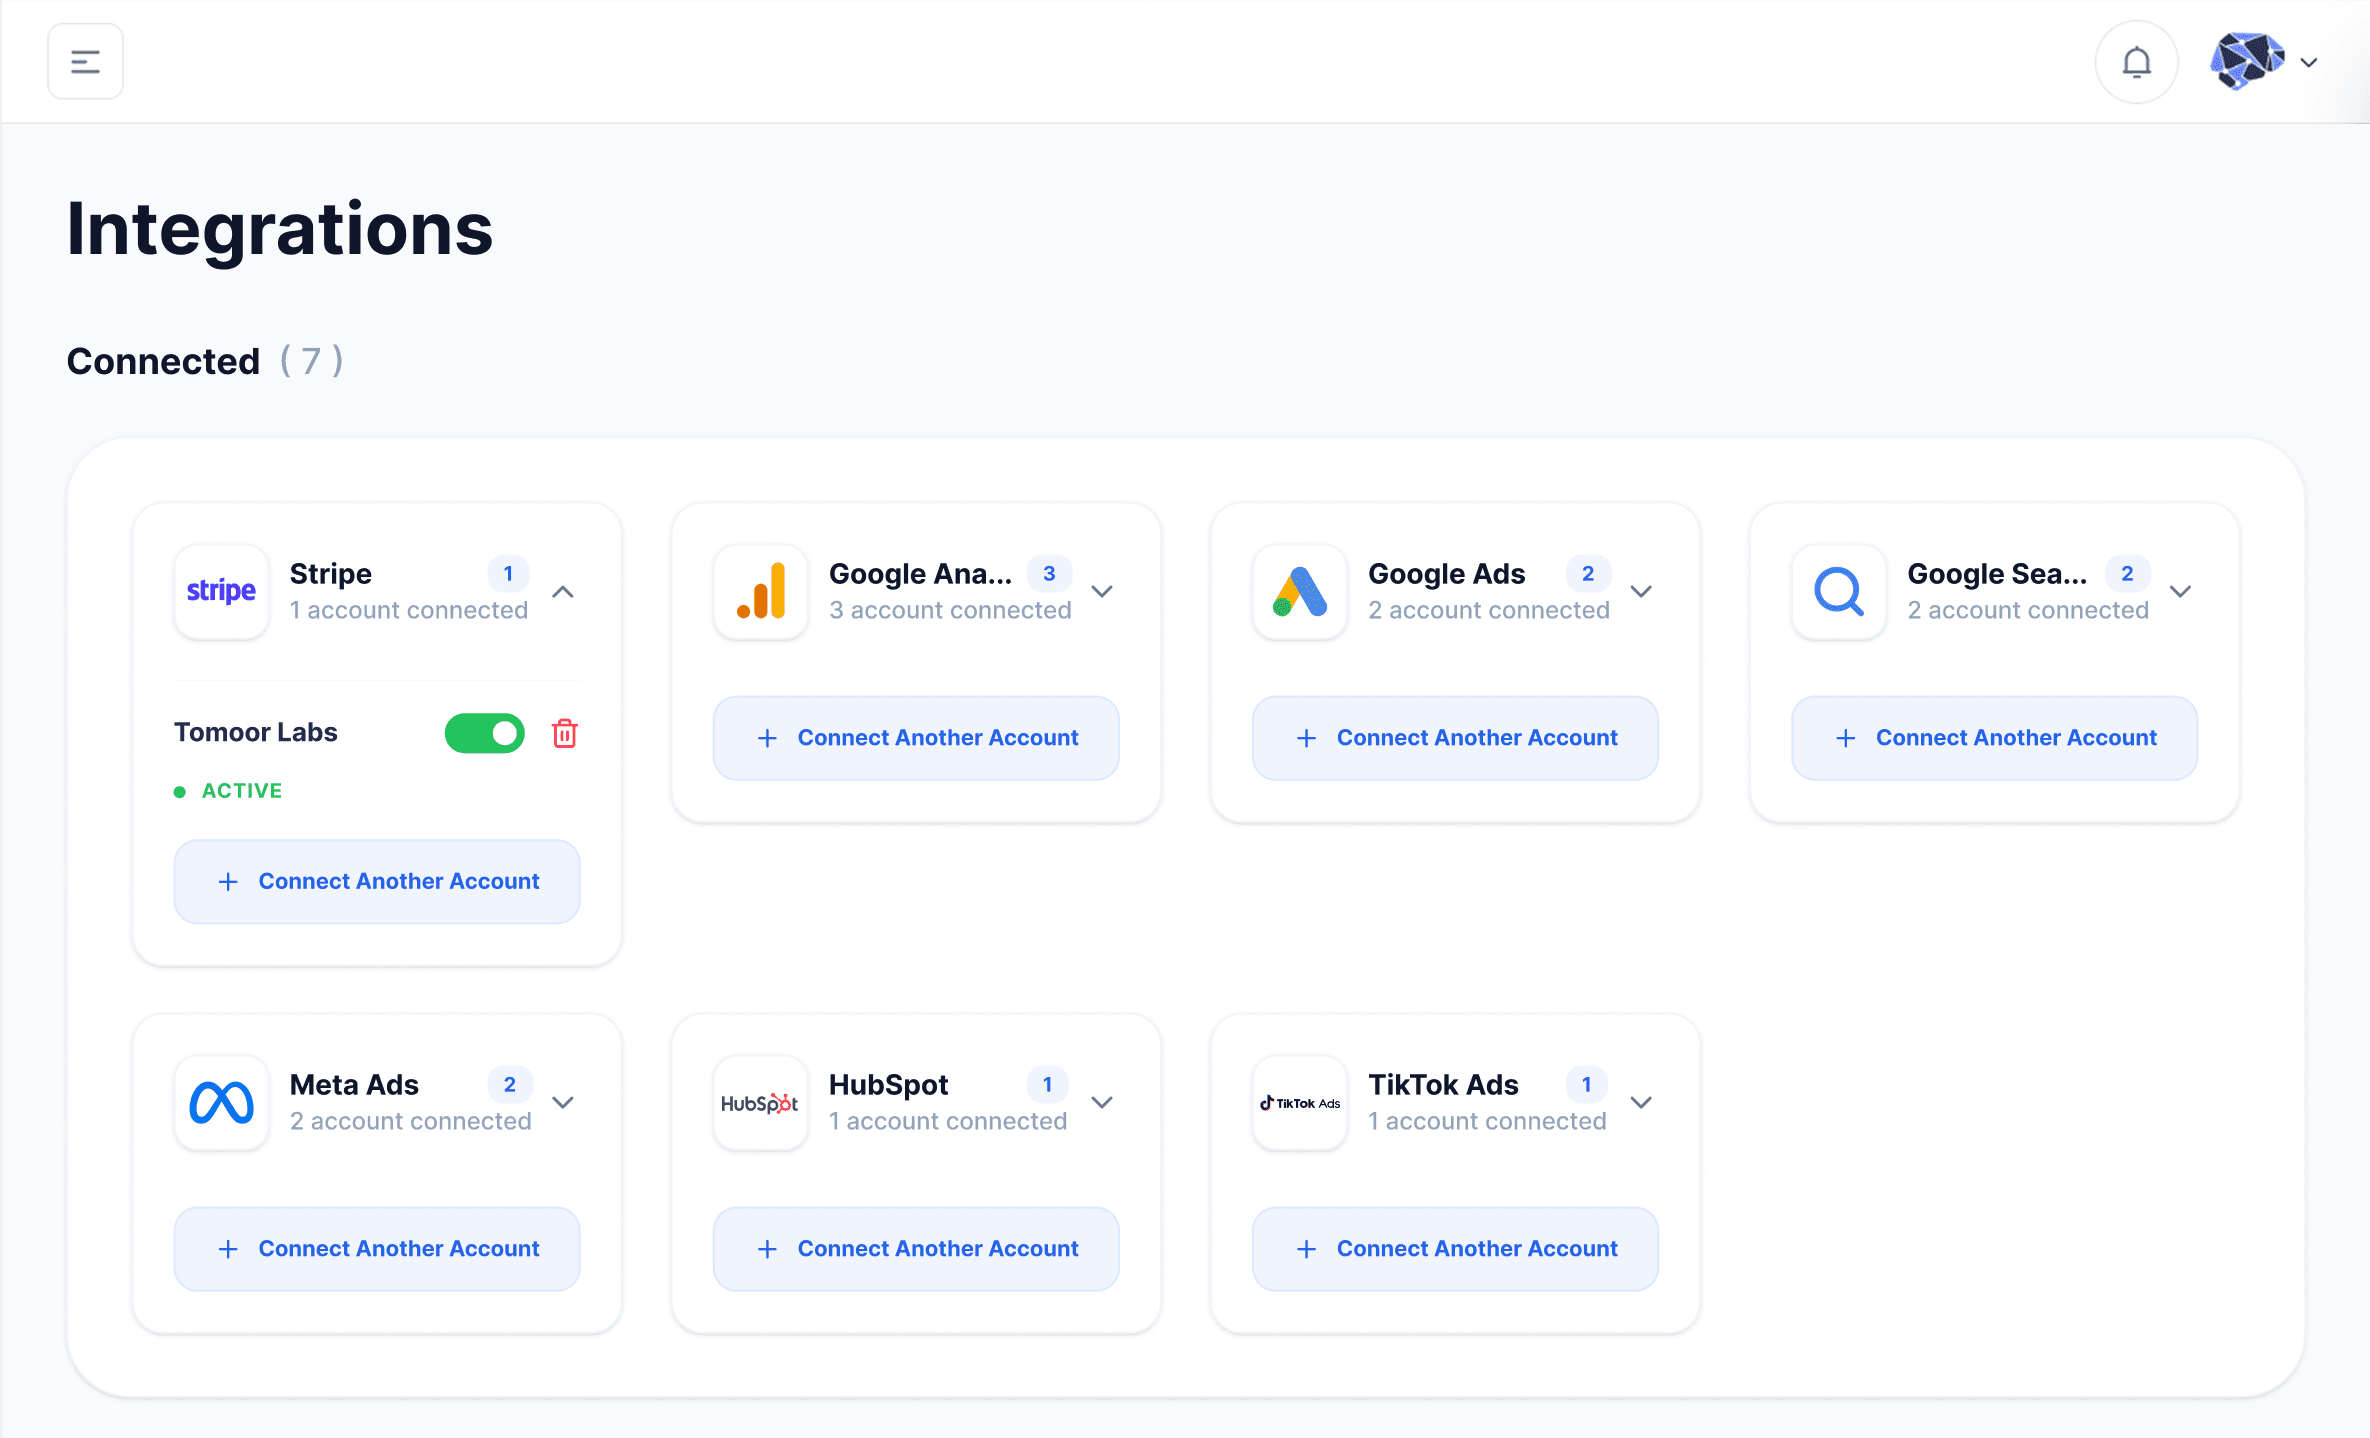Connect another Google Analytics account
The width and height of the screenshot is (2370, 1438).
tap(916, 737)
